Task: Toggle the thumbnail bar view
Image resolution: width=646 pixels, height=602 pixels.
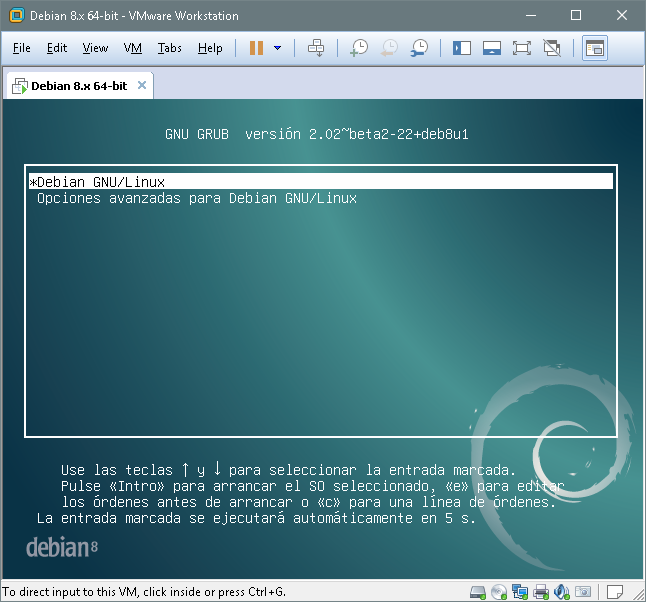Action: (x=491, y=48)
